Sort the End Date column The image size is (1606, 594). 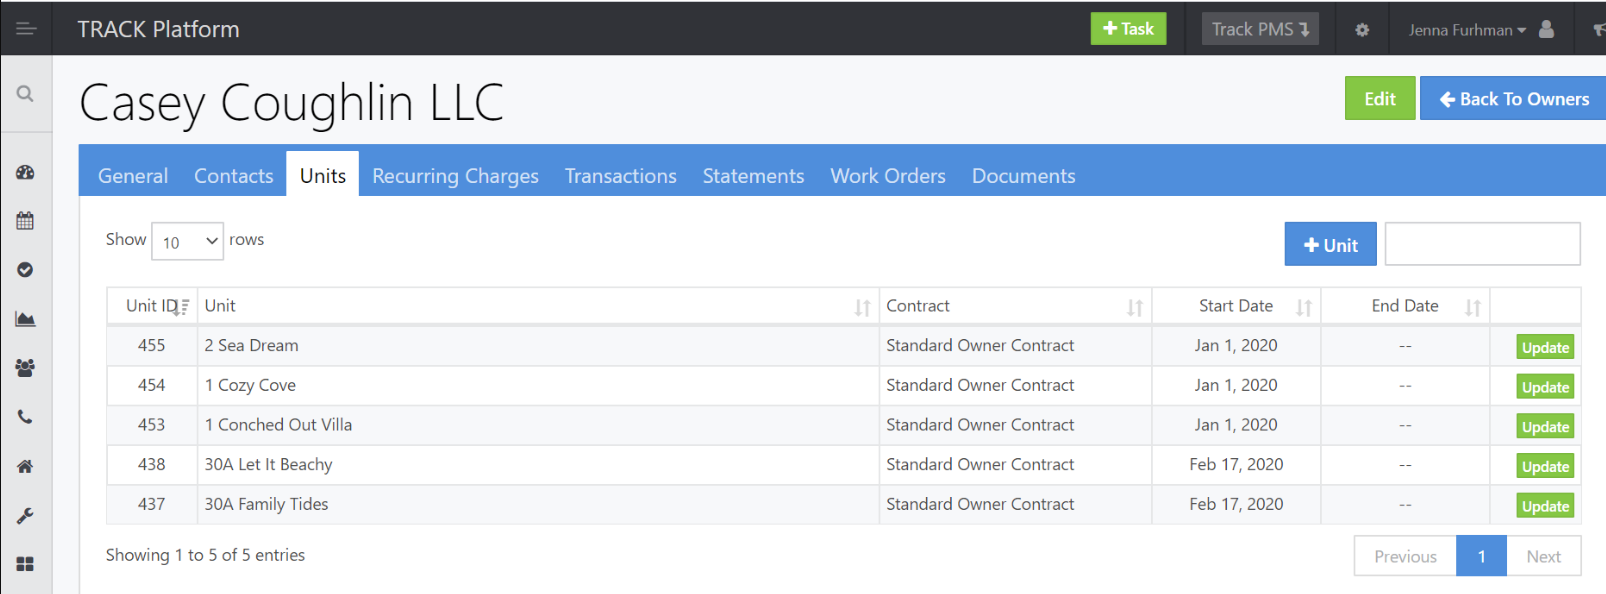pyautogui.click(x=1473, y=308)
